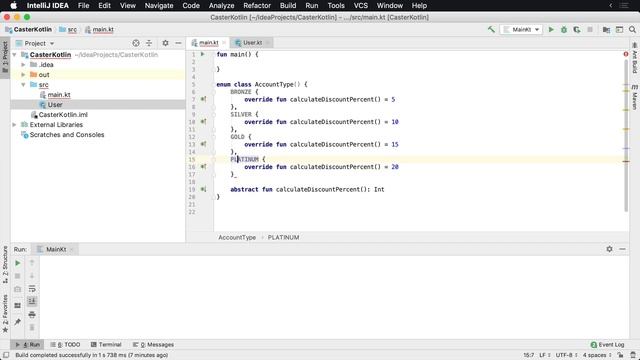Image resolution: width=640 pixels, height=360 pixels.
Task: Change line separator LF in status bar
Action: (545, 355)
